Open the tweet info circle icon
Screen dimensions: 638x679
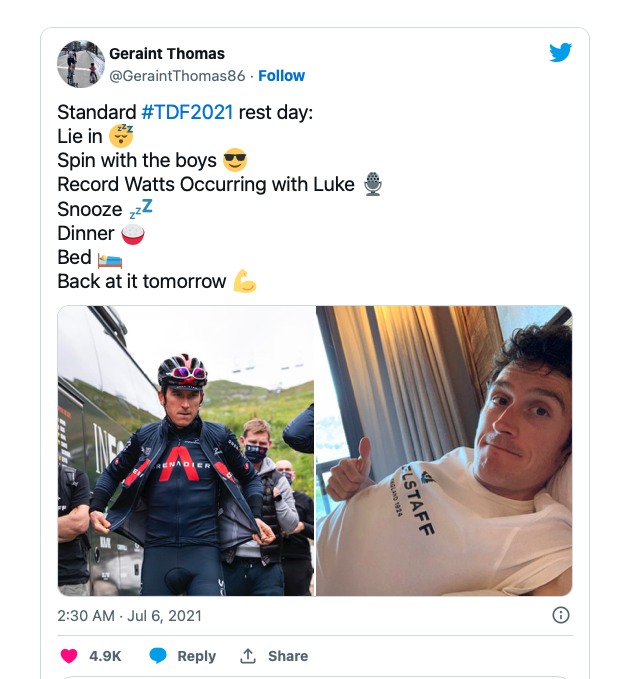(561, 615)
